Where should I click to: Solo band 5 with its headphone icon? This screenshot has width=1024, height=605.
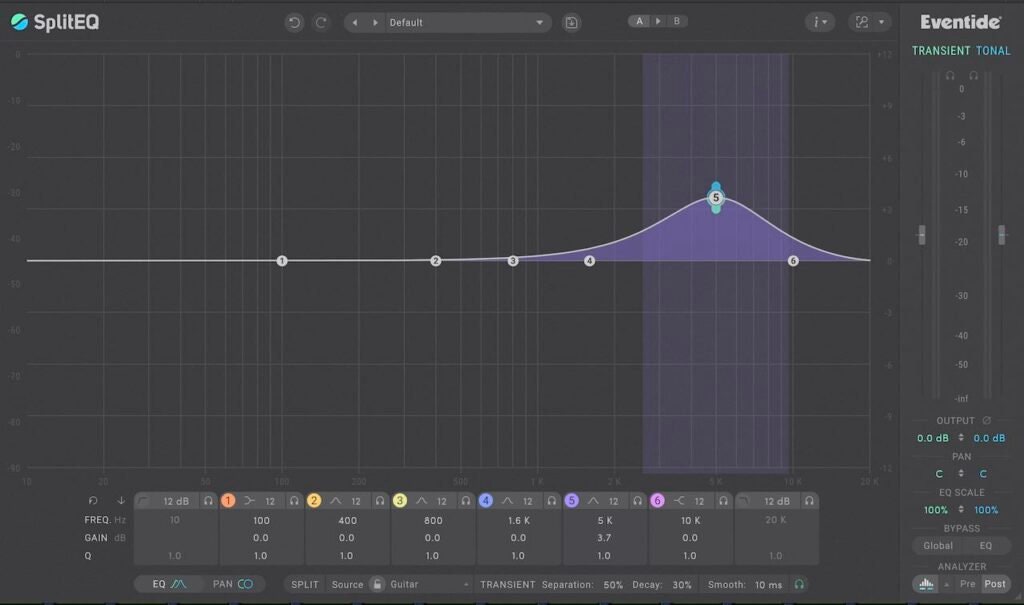point(637,500)
